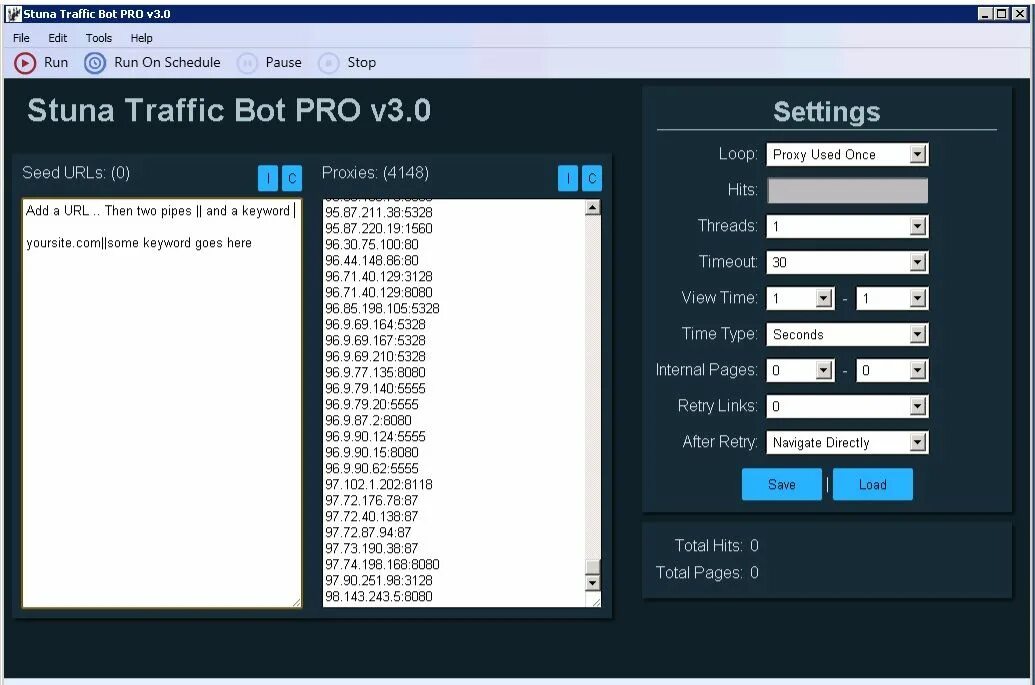Open the Help menu

(141, 38)
